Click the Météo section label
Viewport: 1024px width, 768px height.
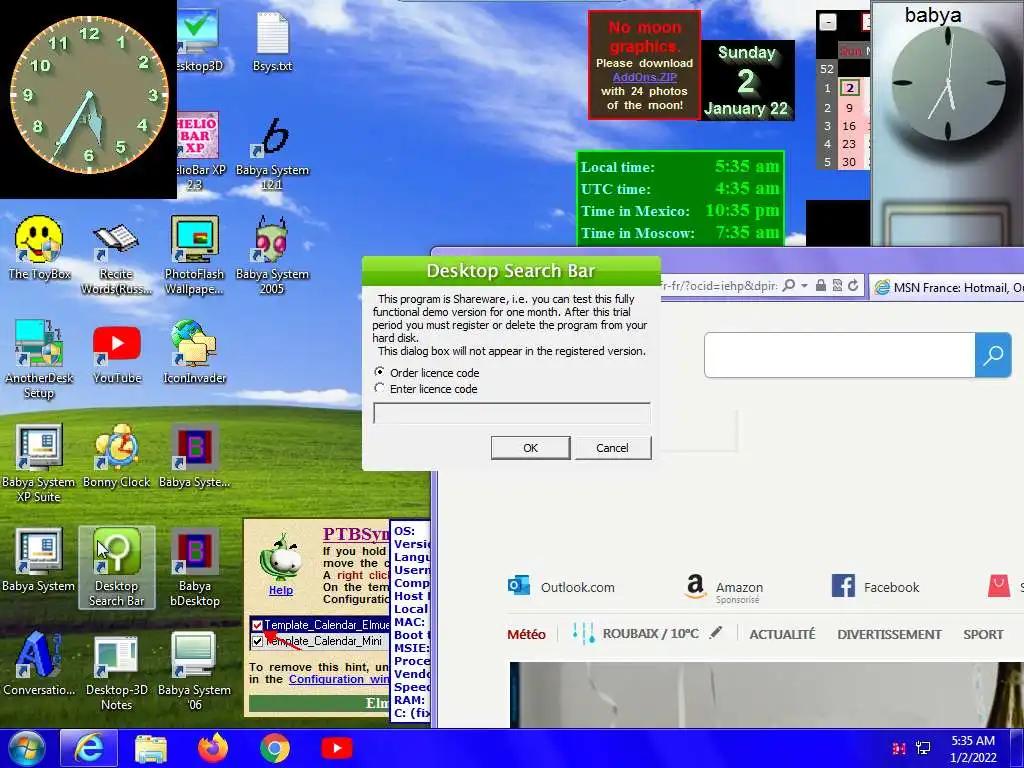click(526, 634)
